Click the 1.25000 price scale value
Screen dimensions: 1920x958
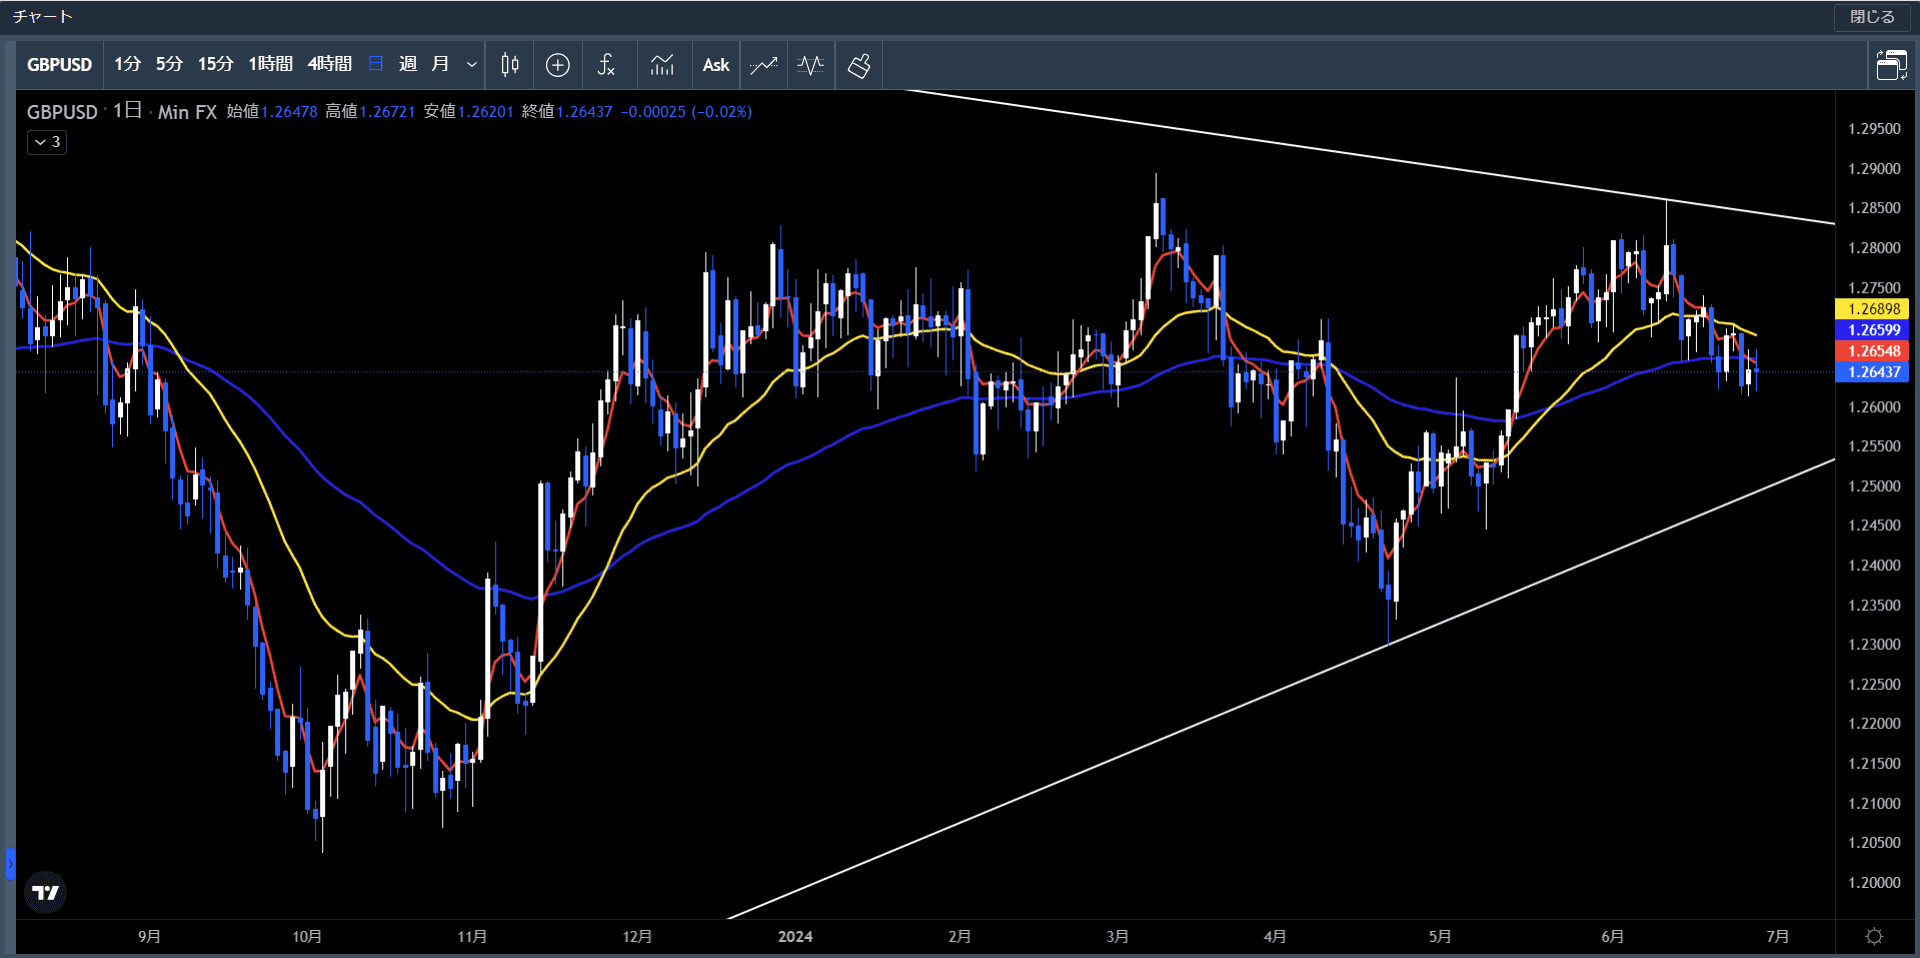pyautogui.click(x=1874, y=486)
